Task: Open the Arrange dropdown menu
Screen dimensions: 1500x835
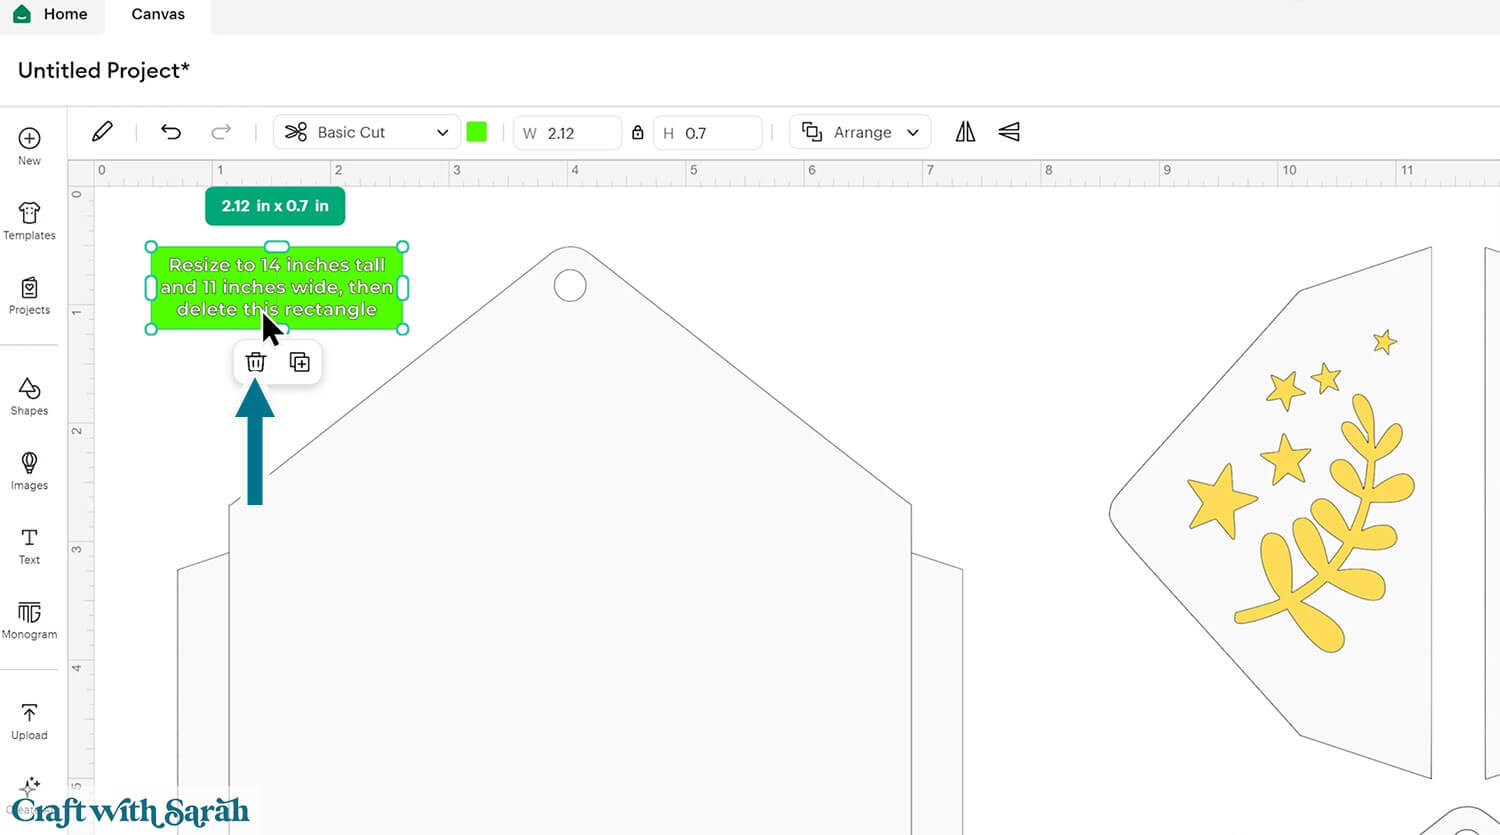Action: coord(860,132)
